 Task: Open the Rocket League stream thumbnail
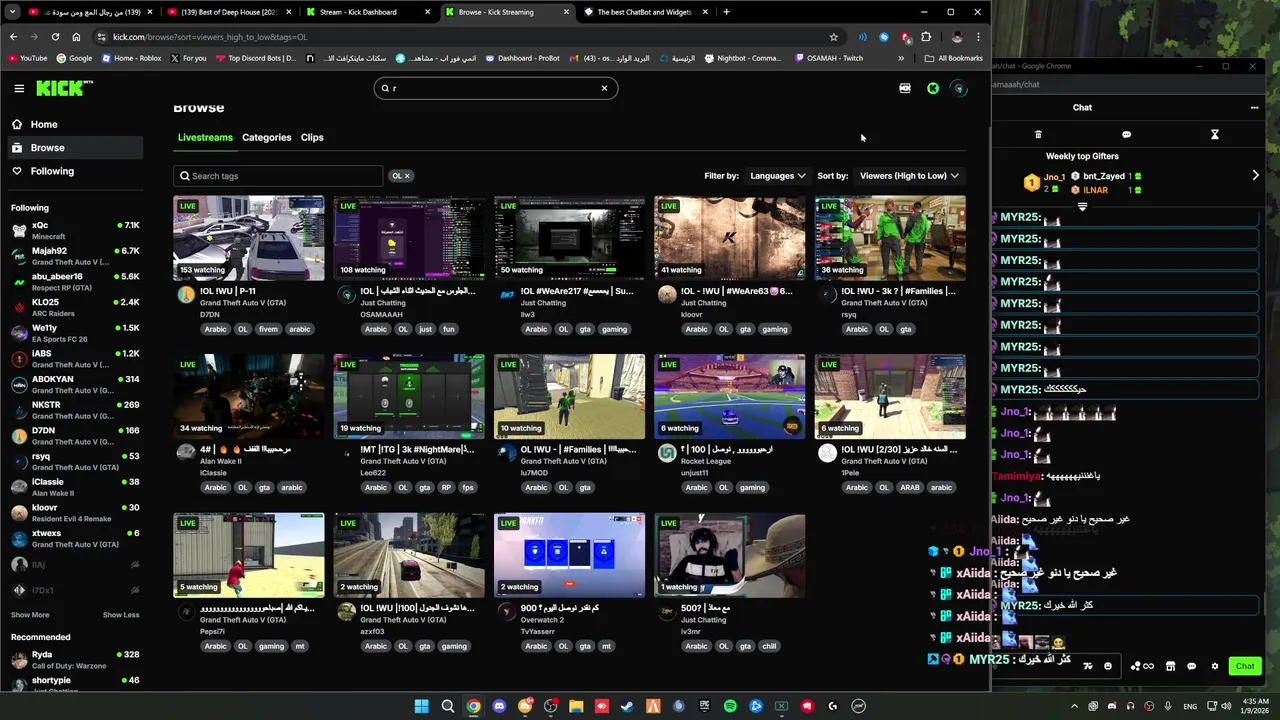point(730,396)
